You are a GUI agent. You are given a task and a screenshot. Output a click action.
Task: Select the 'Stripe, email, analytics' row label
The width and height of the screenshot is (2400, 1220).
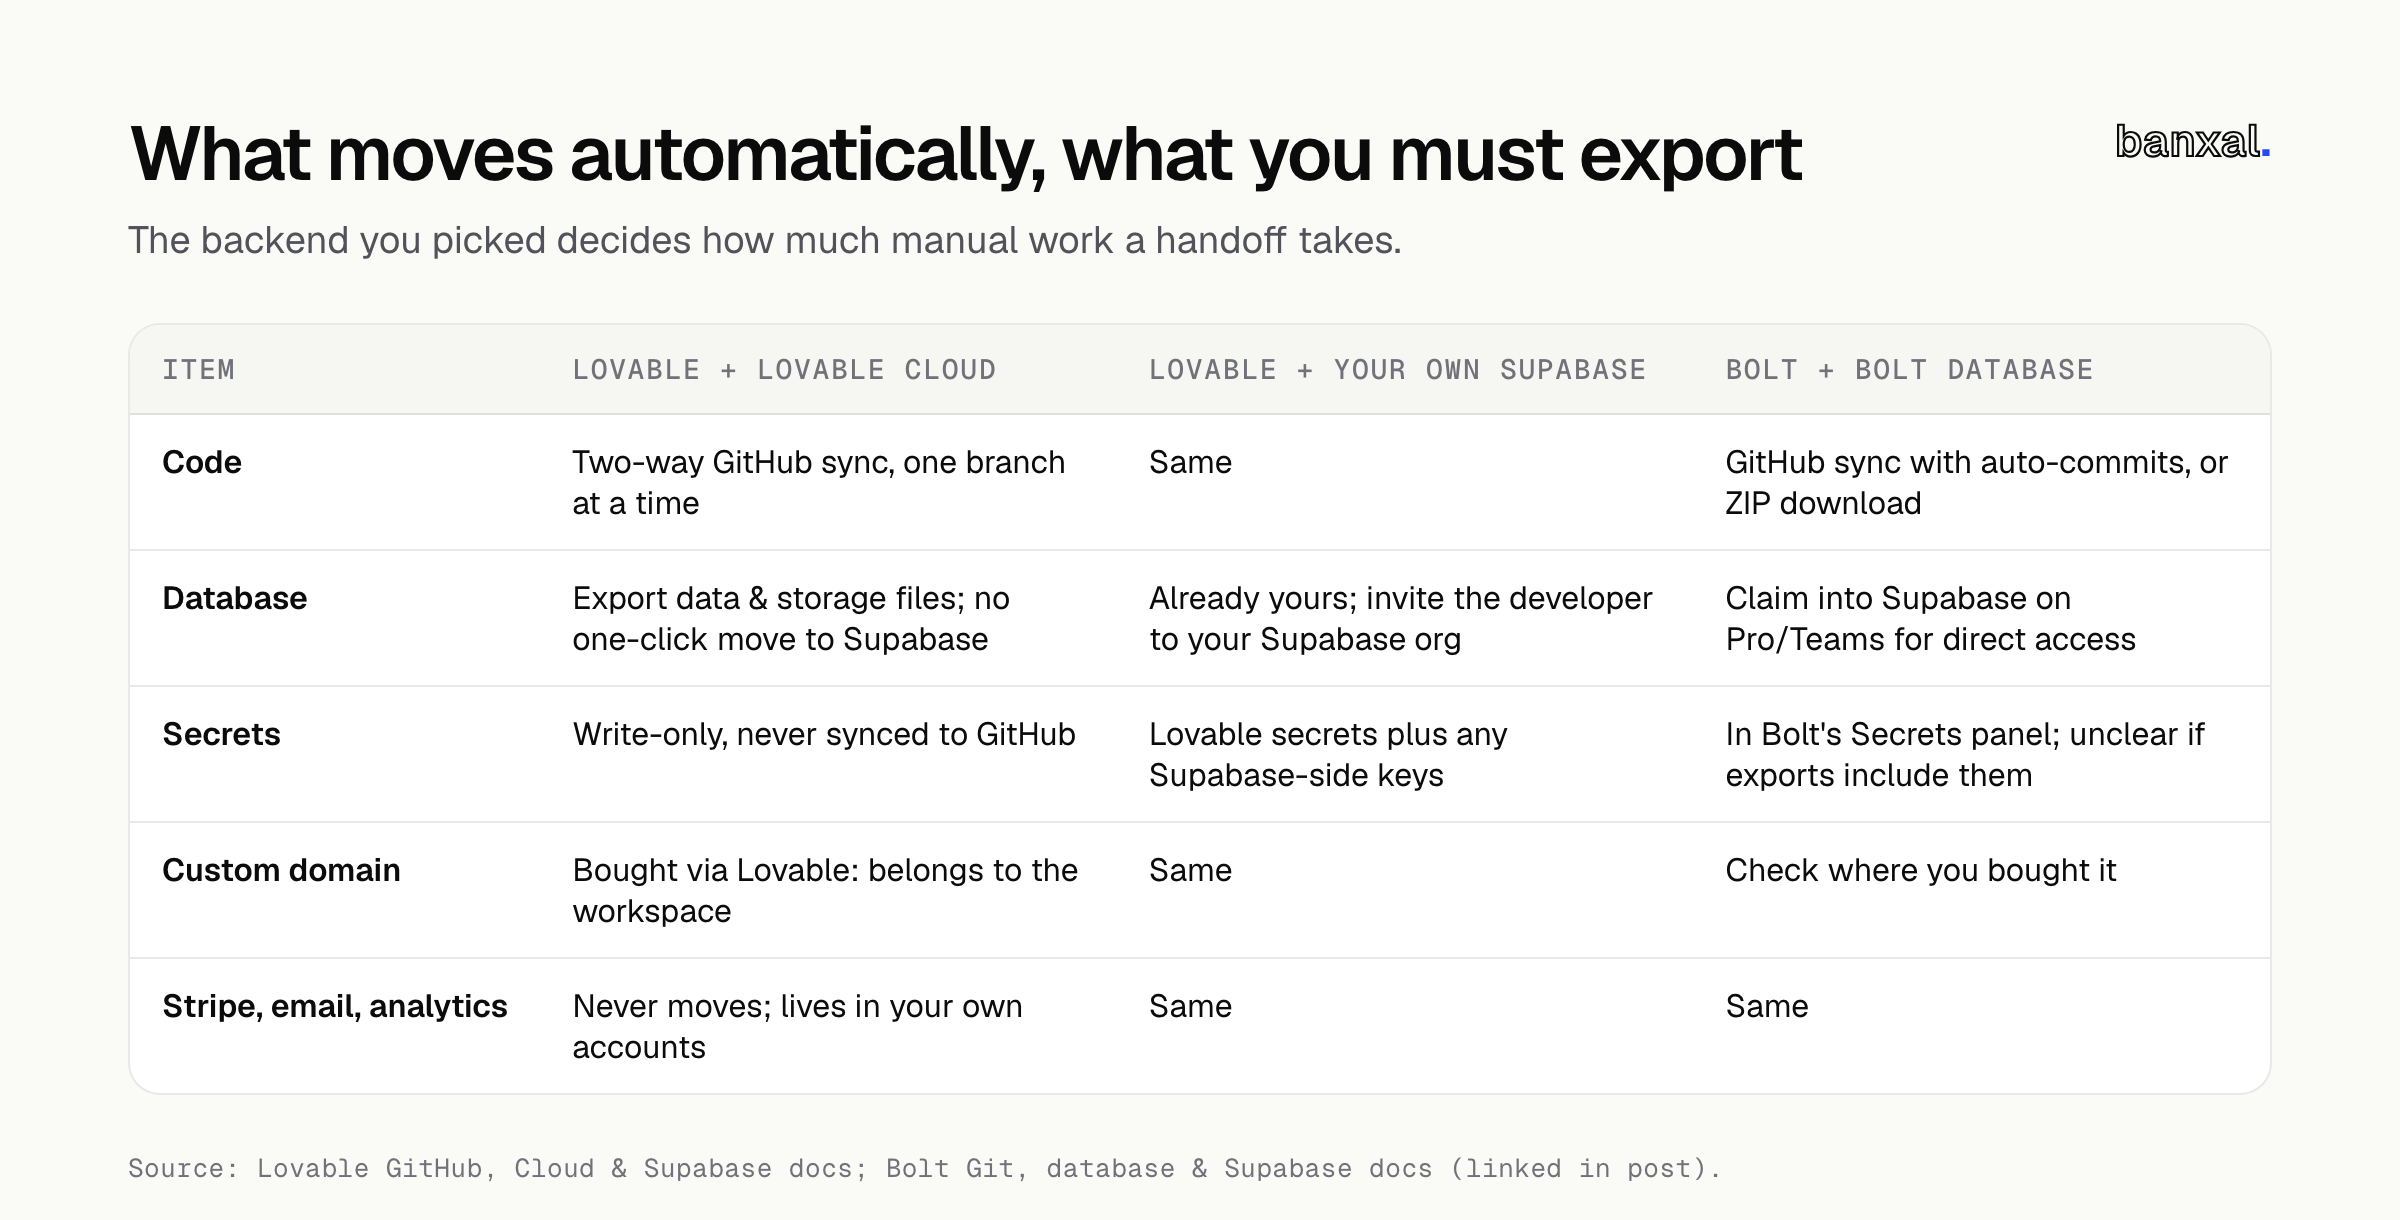(x=335, y=1006)
